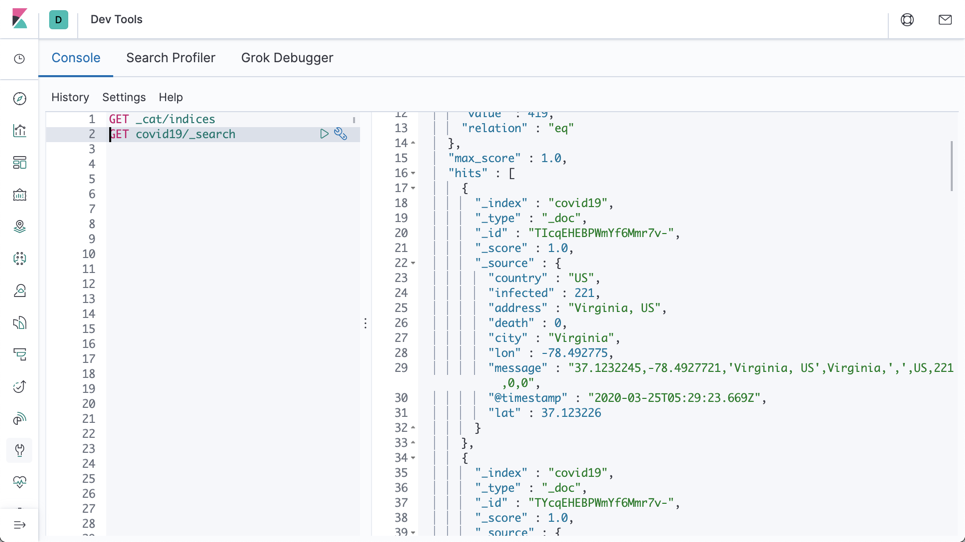Collapse object fold at line 17

414,188
